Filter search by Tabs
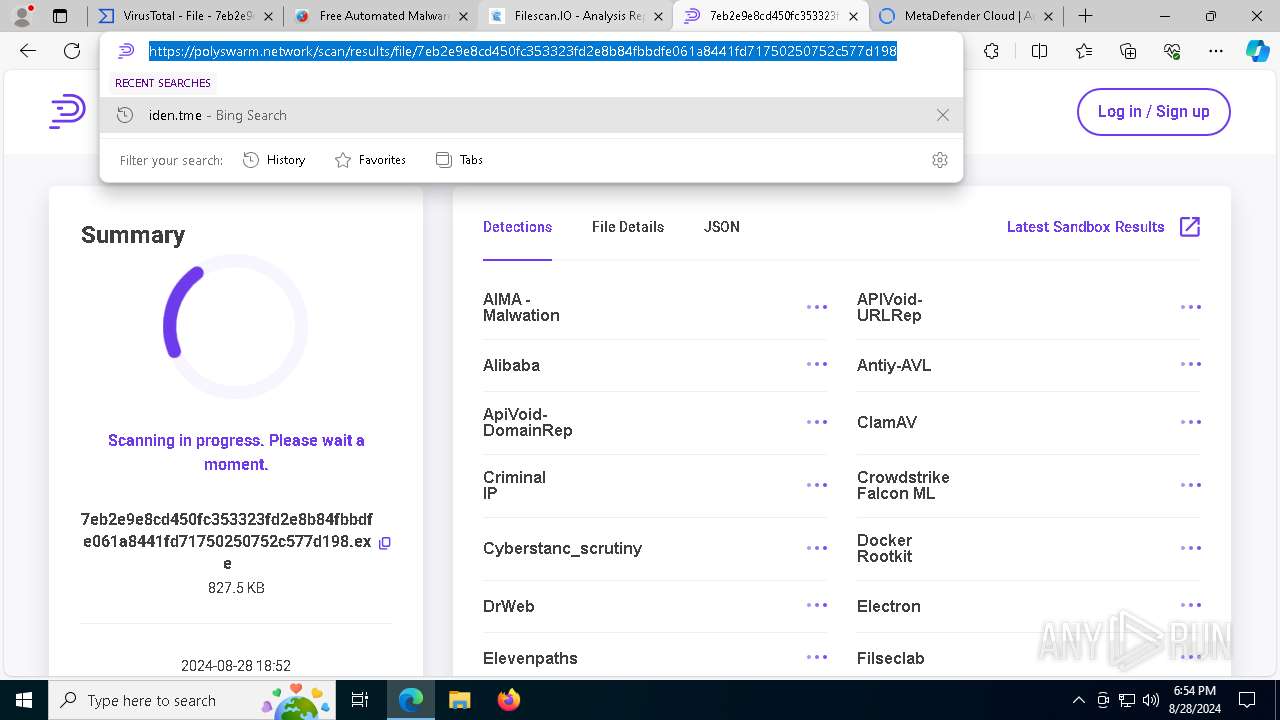This screenshot has height=720, width=1280. coord(459,160)
